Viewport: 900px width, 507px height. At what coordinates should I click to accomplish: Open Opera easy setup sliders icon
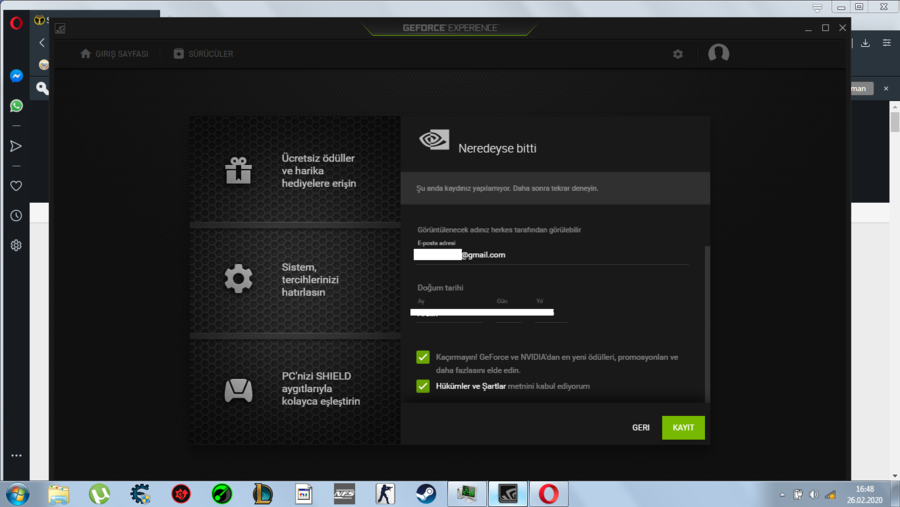tap(887, 43)
